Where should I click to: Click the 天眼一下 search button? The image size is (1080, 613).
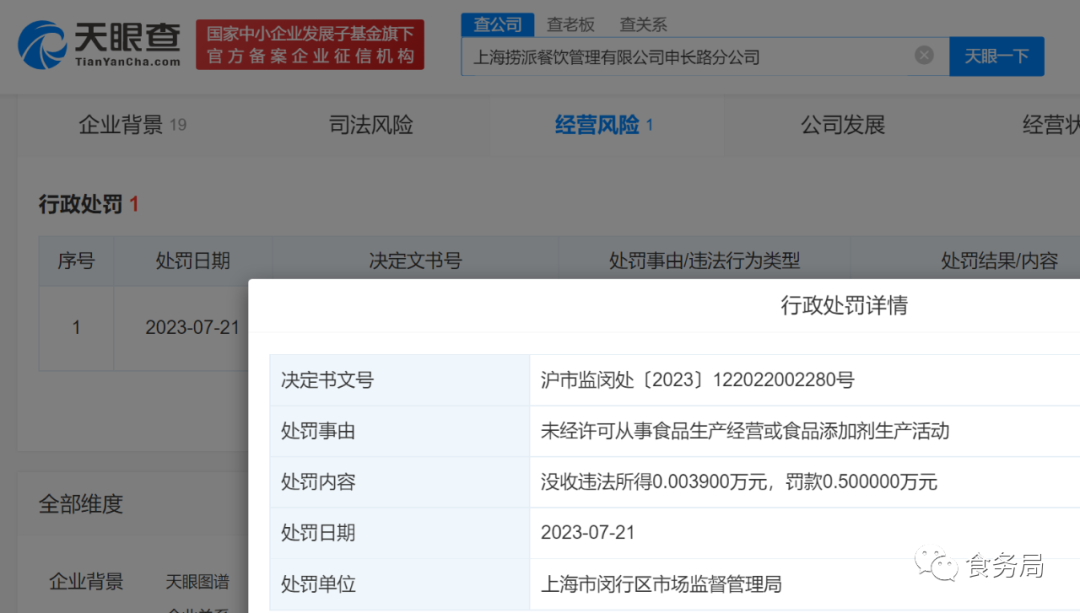pos(997,56)
